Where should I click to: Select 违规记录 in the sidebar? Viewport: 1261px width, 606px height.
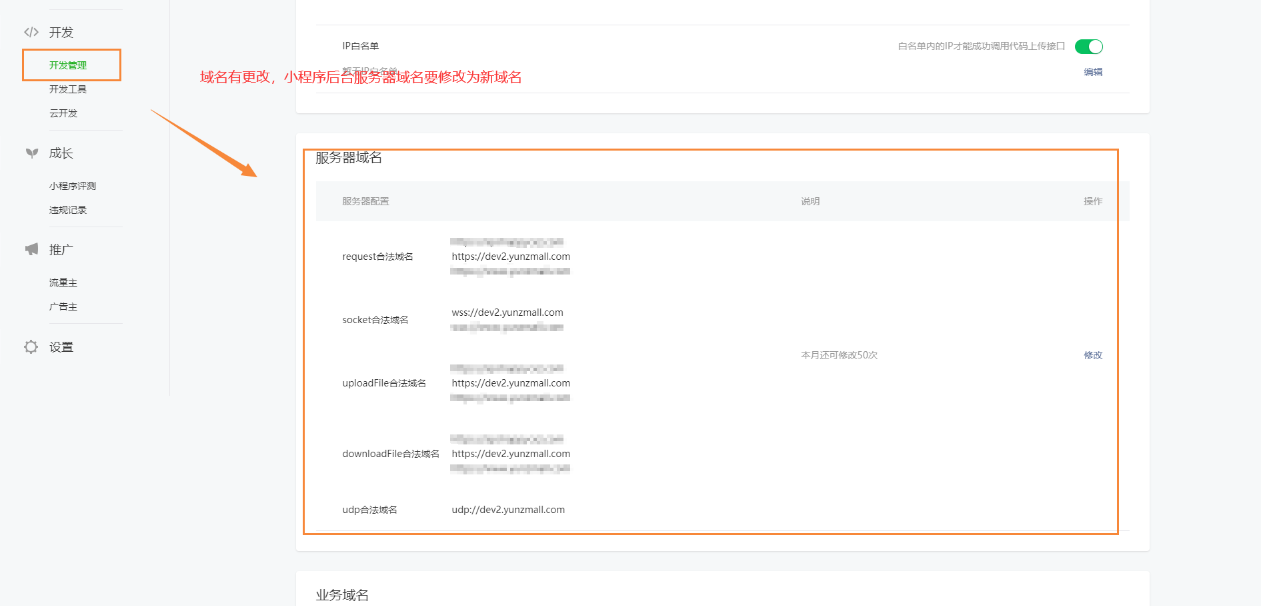[68, 210]
